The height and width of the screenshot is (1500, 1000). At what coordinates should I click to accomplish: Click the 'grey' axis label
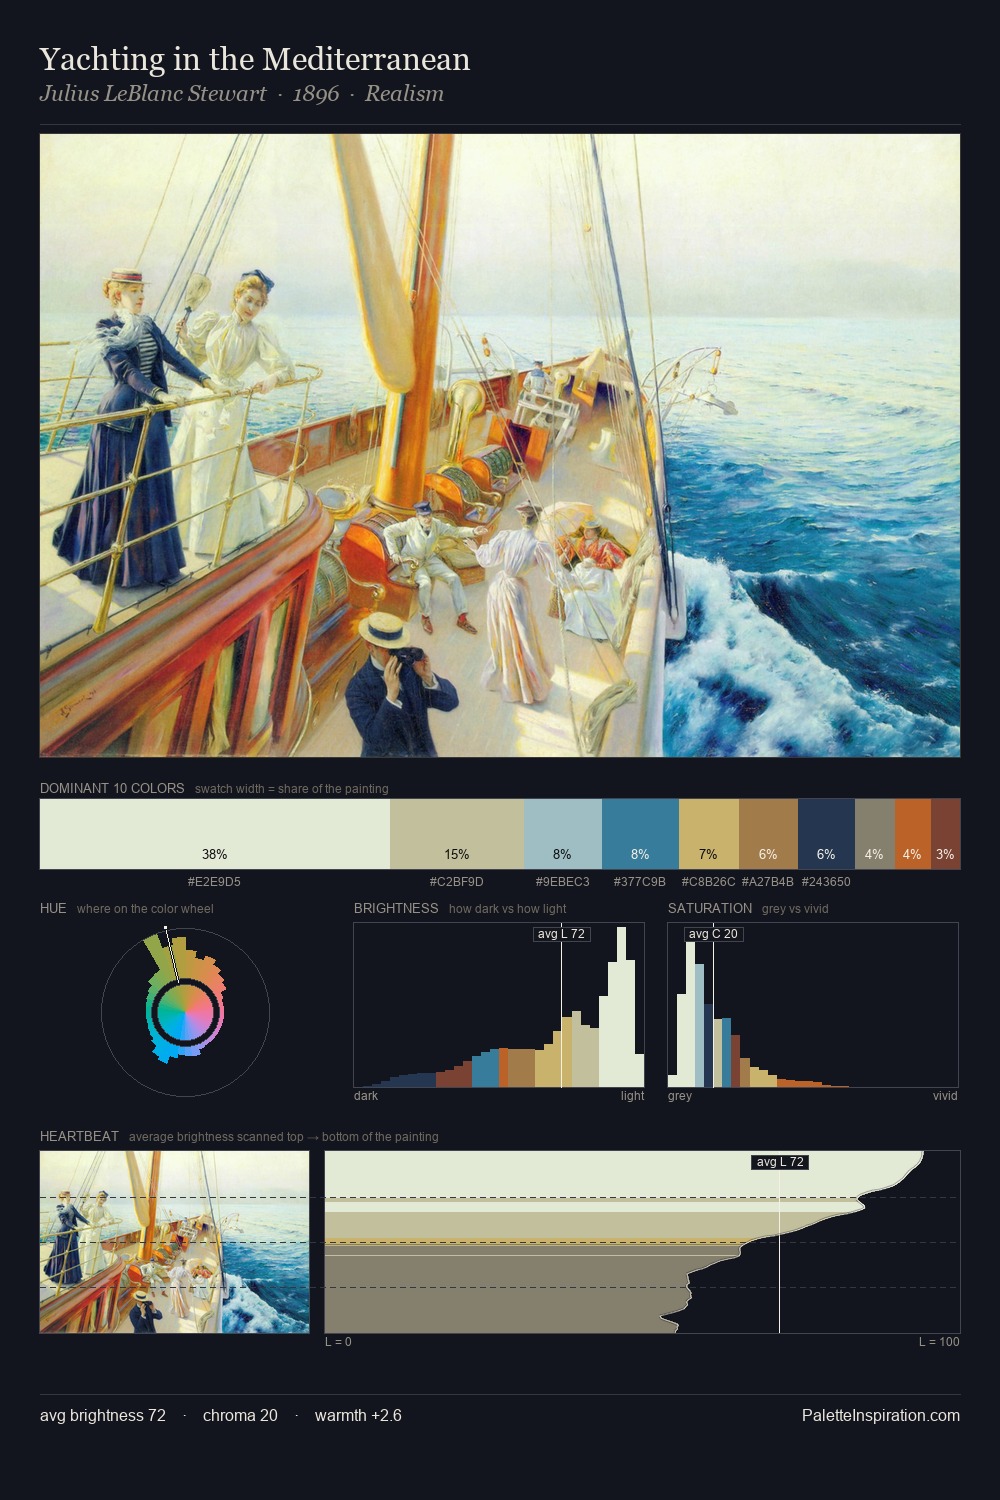(x=680, y=1096)
